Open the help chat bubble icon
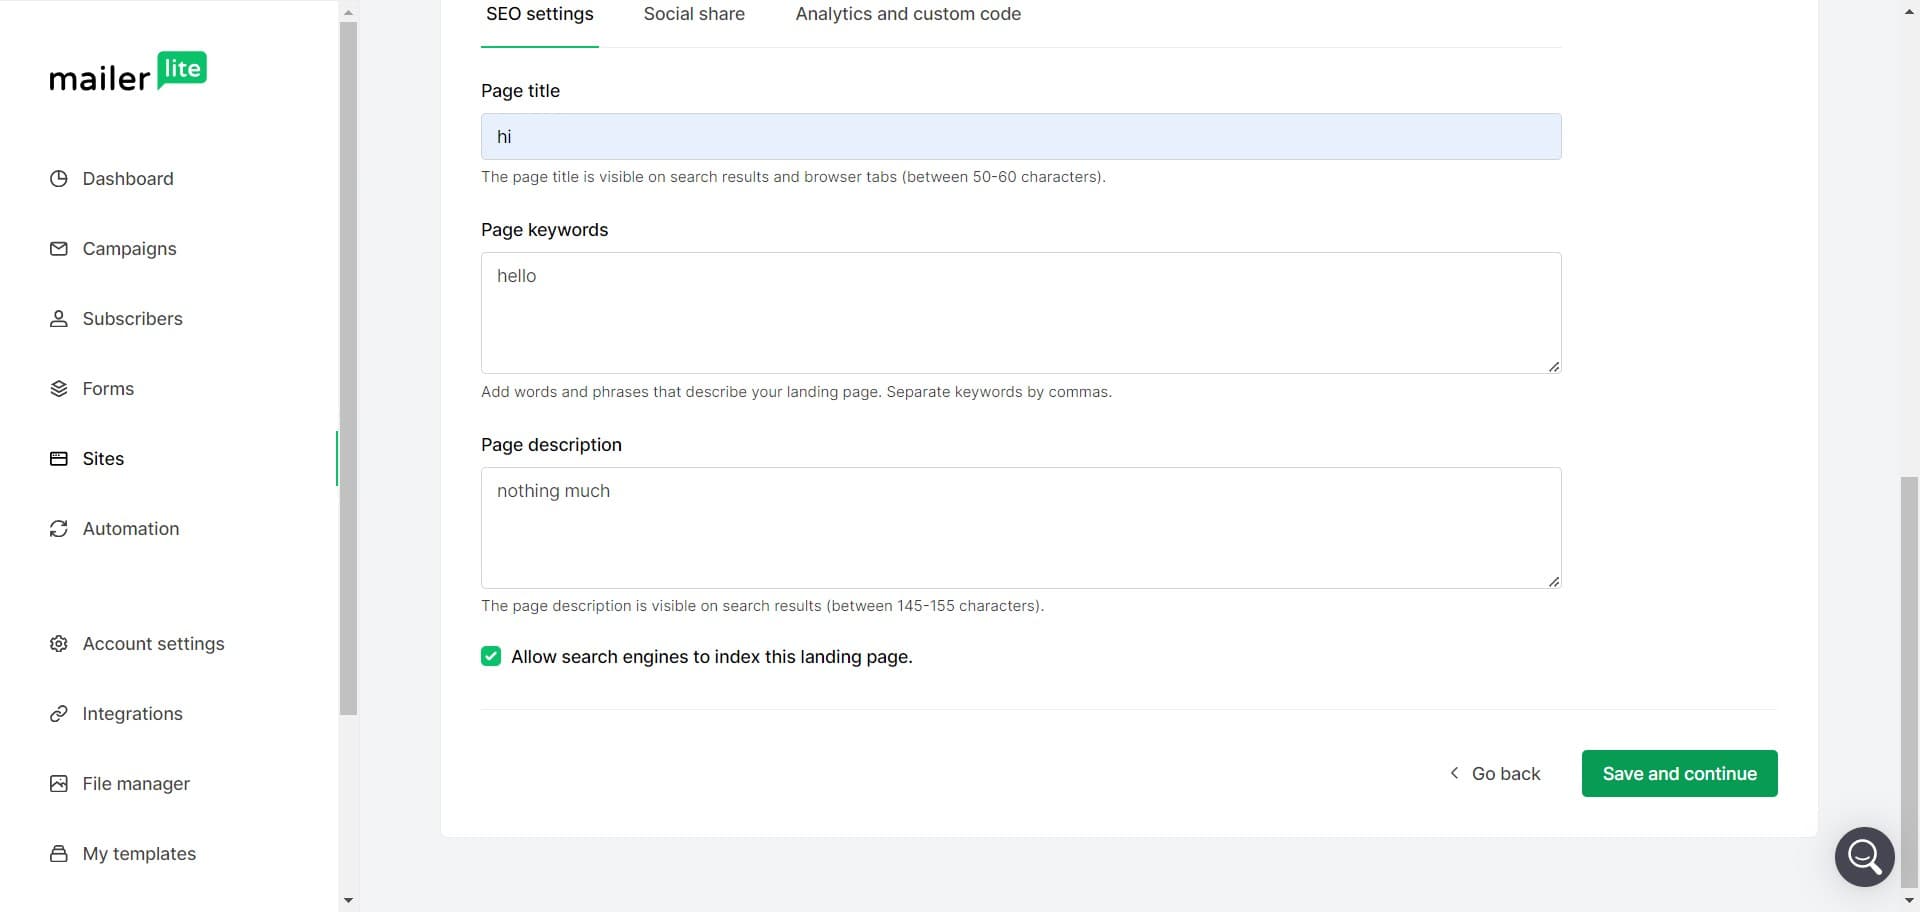 point(1864,856)
